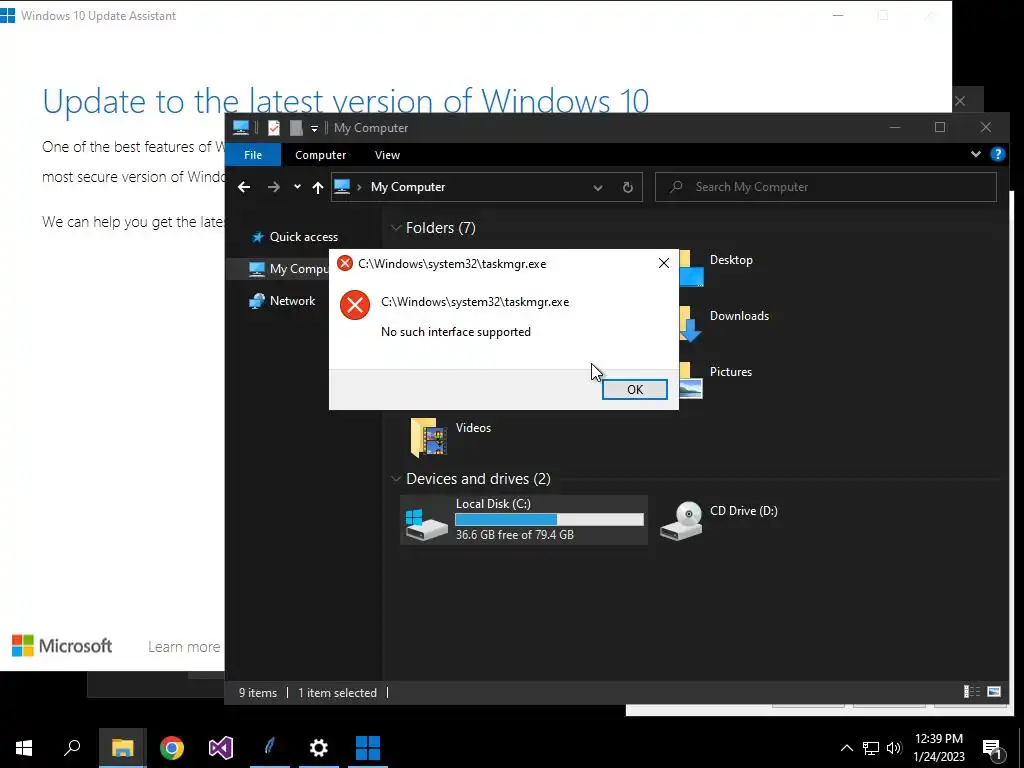
Task: Open the View ribbon tab
Action: point(387,155)
